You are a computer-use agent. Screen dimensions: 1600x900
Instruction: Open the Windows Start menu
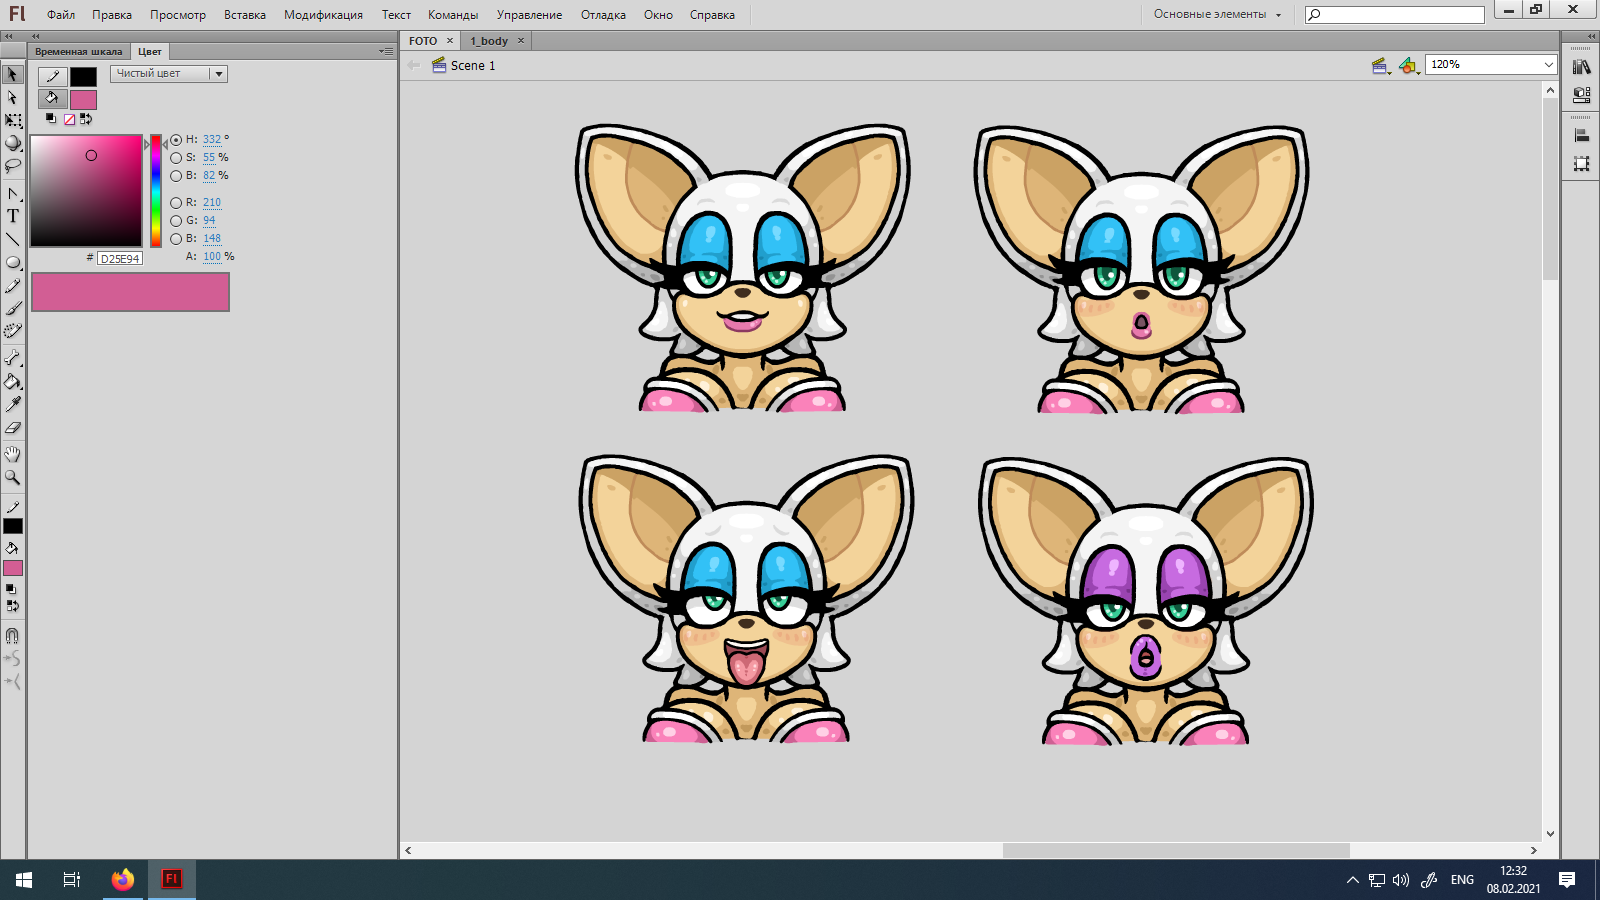coord(24,880)
